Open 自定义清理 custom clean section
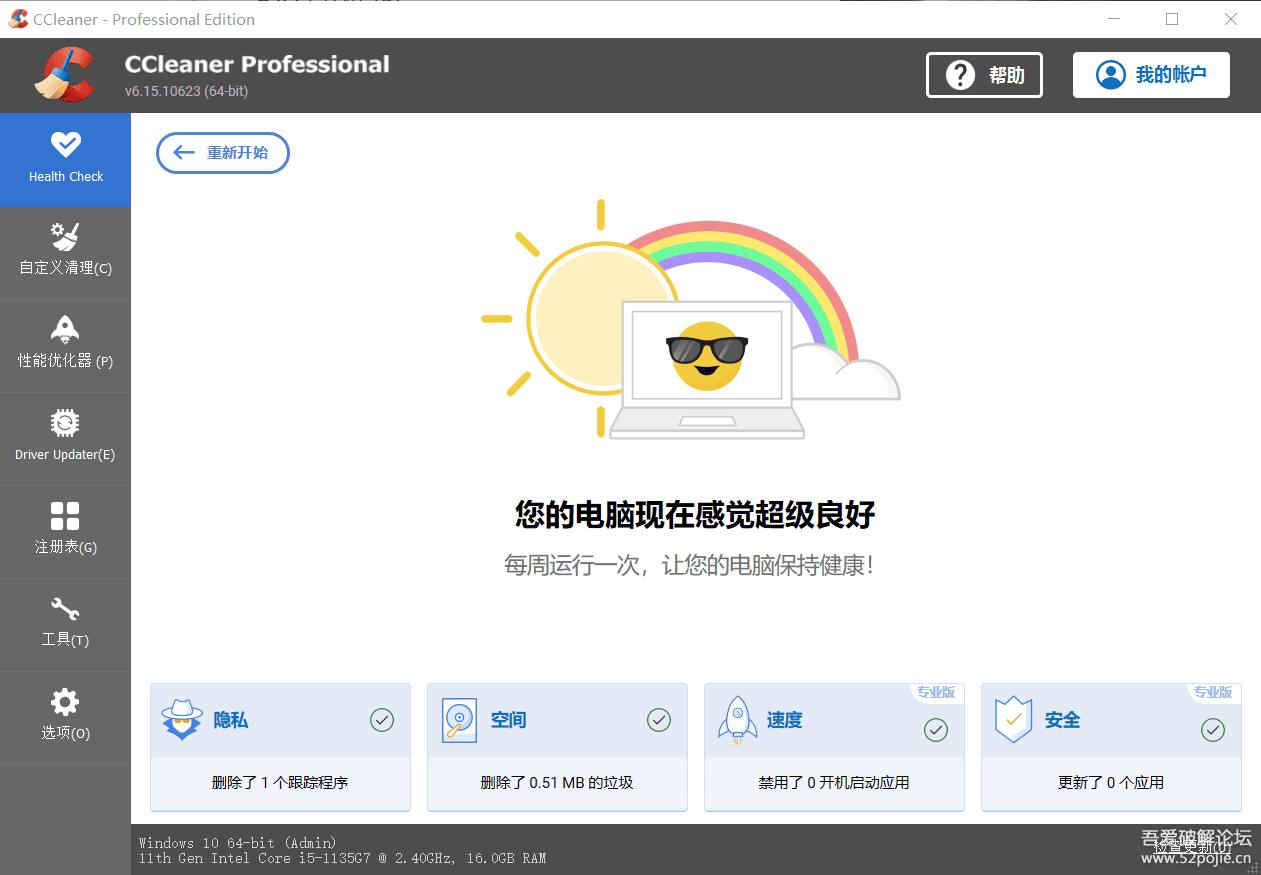The image size is (1261, 875). (65, 253)
